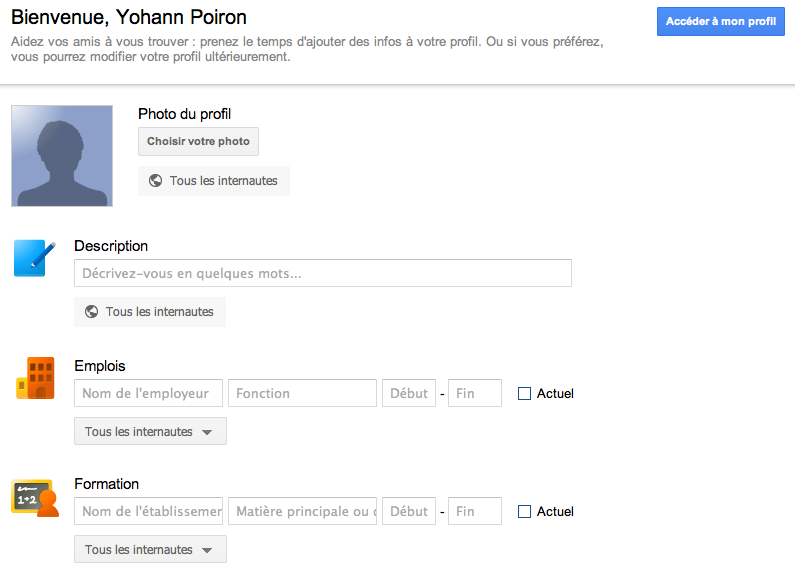Open Emplois visibility dropdown Tous les internautes
The width and height of the screenshot is (795, 570).
click(x=150, y=432)
